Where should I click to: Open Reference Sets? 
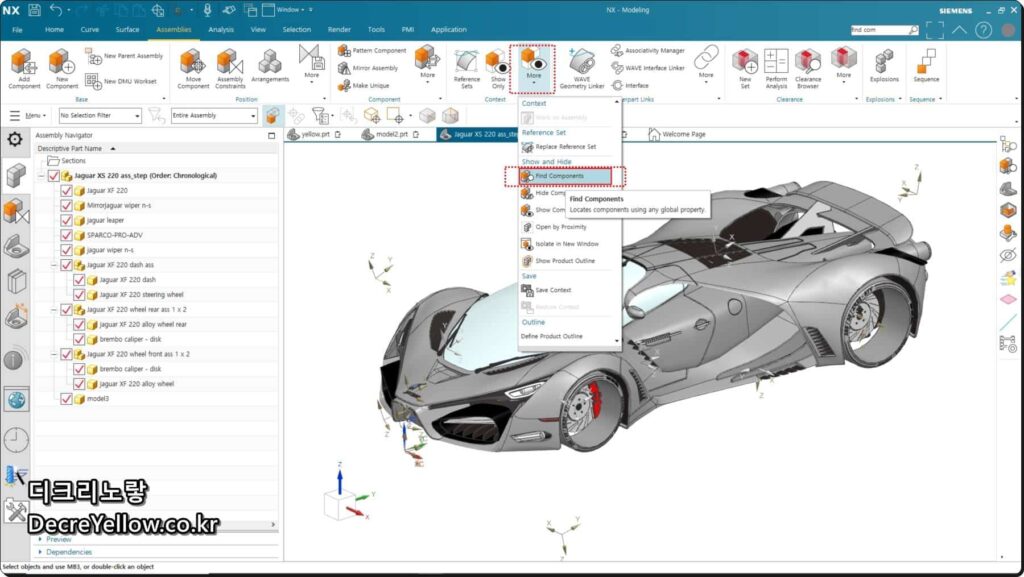466,68
